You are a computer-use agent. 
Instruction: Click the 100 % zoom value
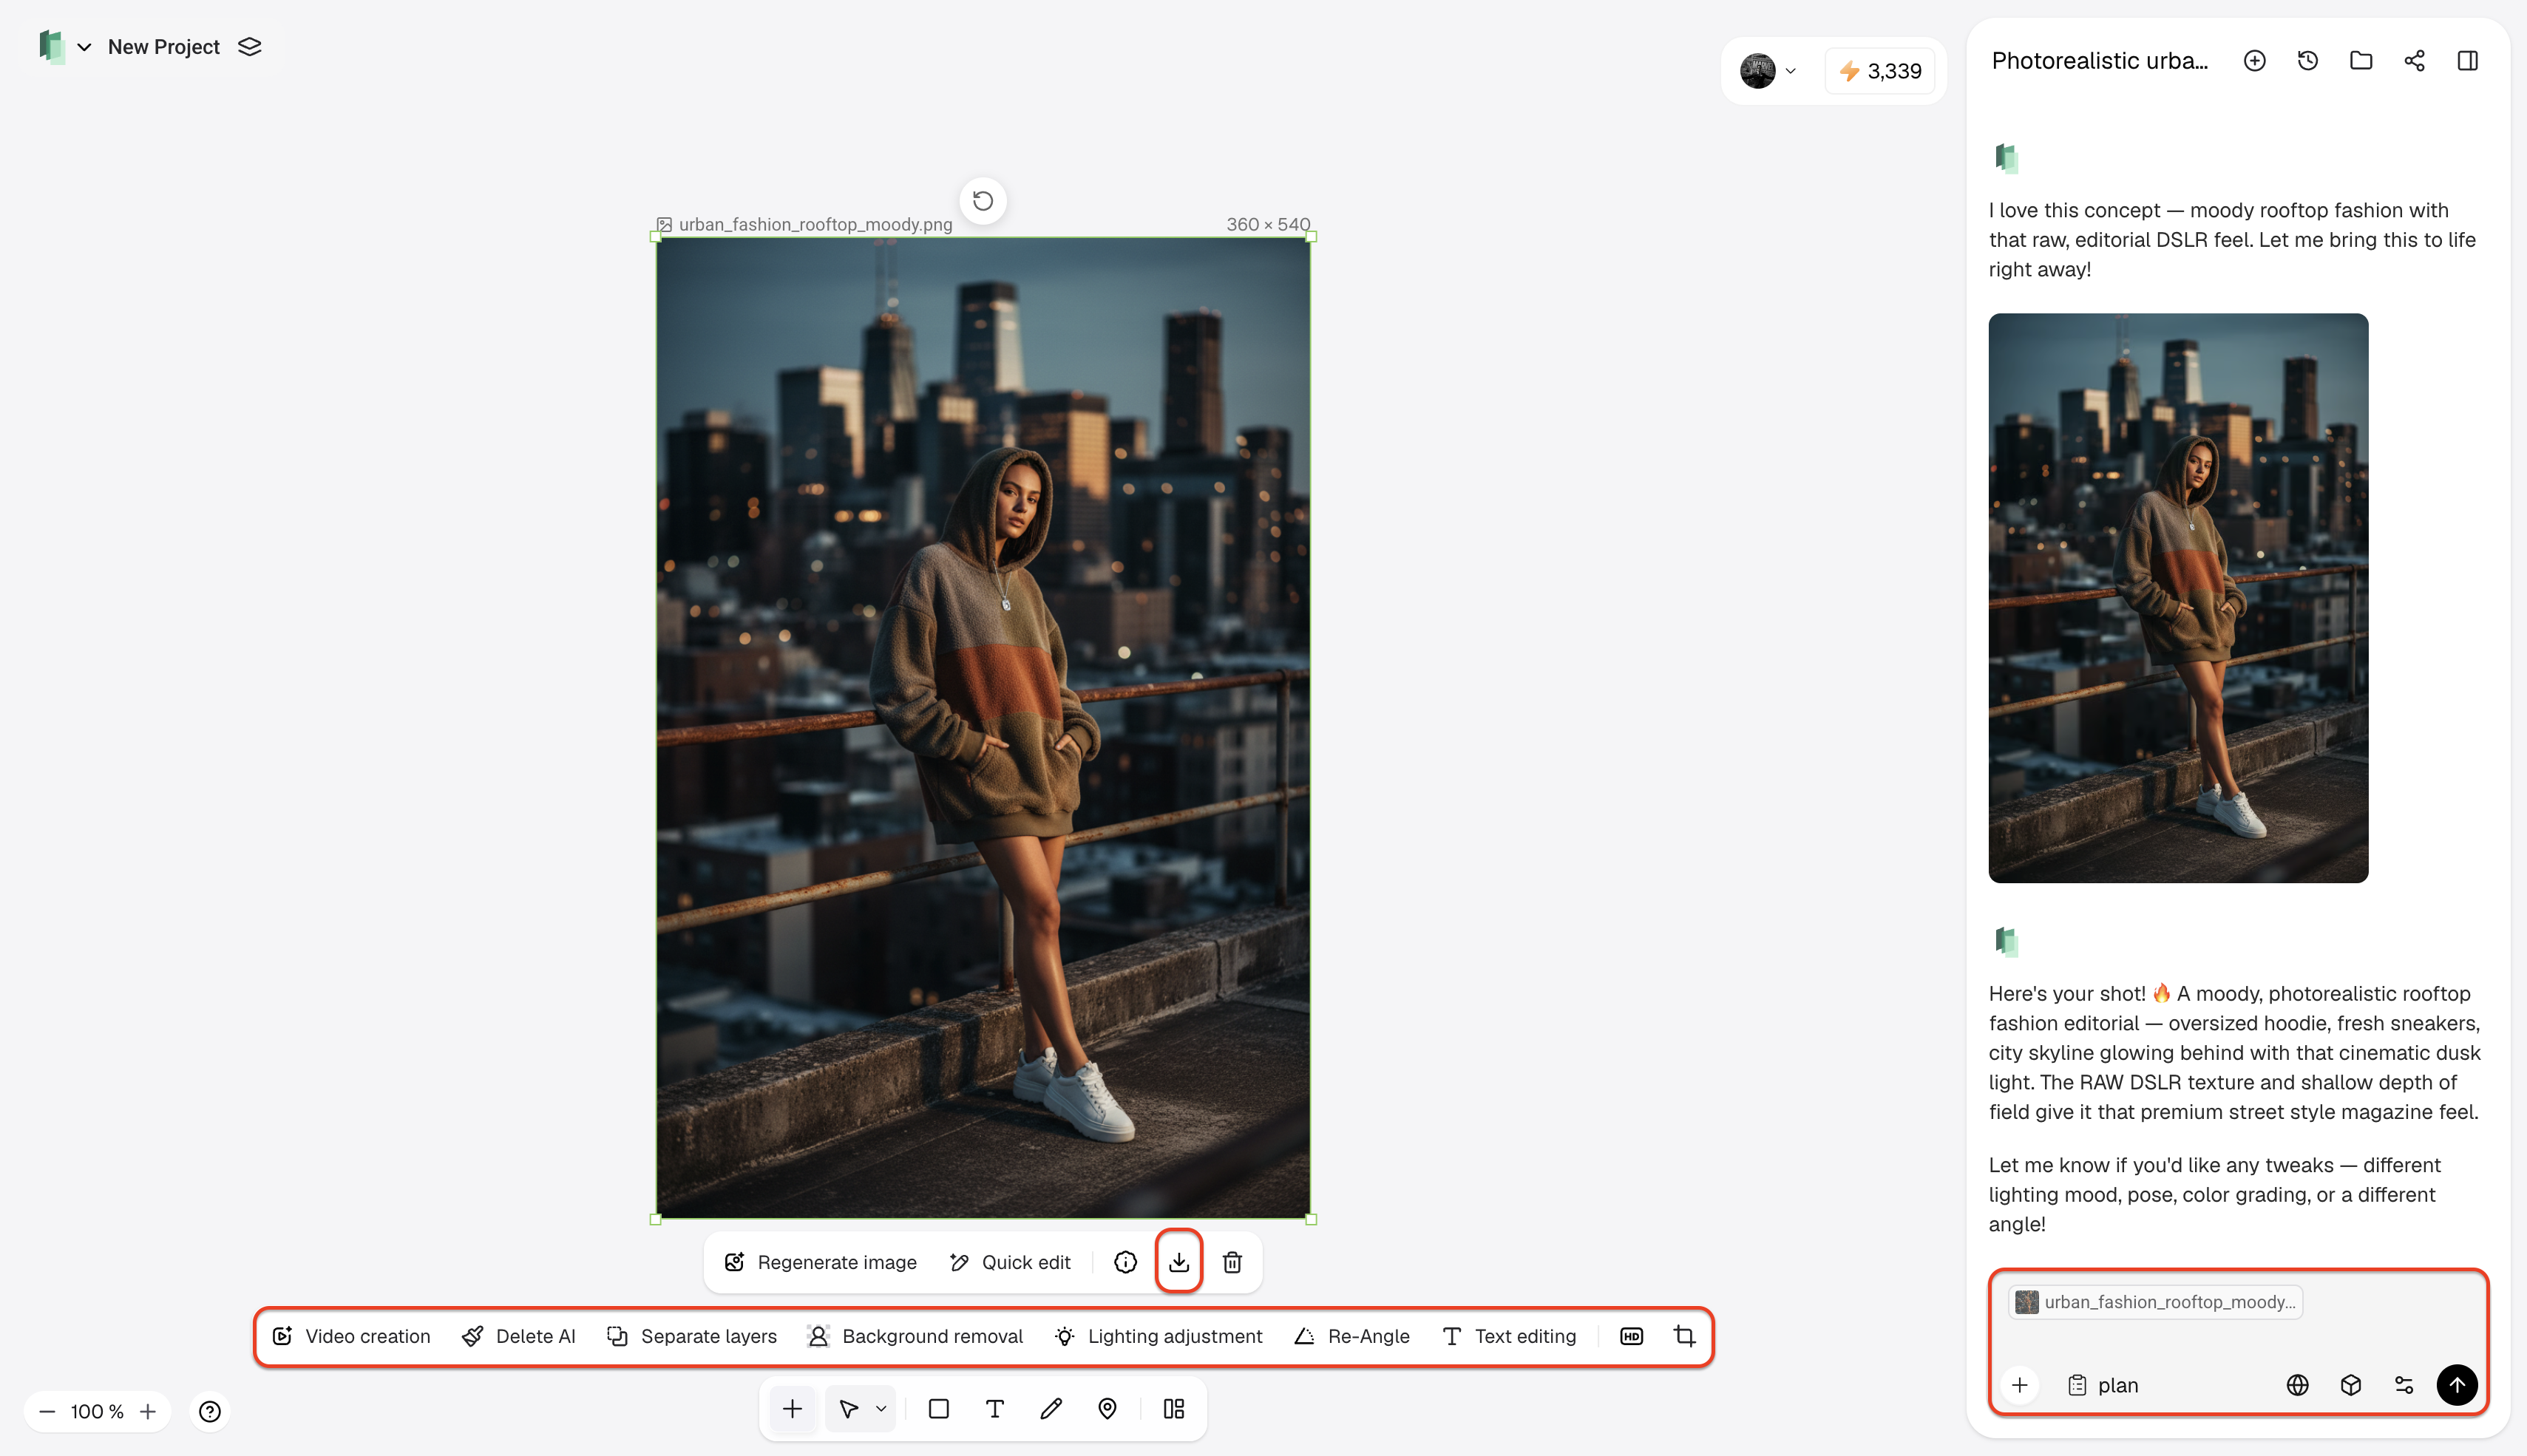(97, 1411)
